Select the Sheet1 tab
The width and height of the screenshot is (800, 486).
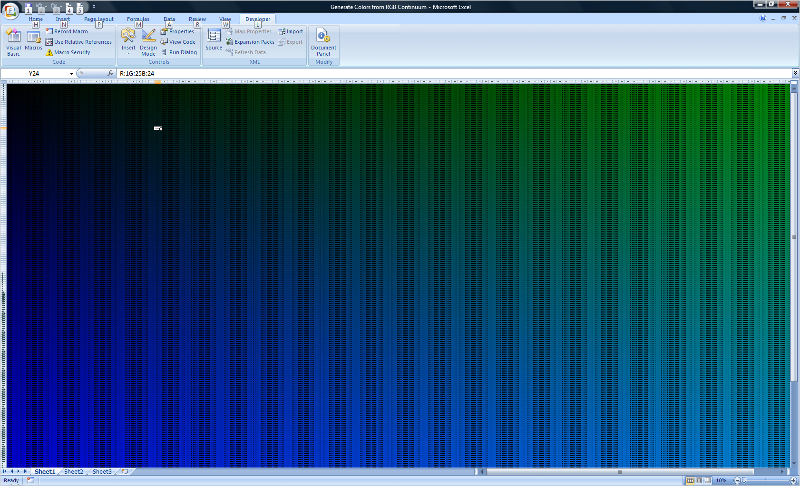pyautogui.click(x=44, y=472)
